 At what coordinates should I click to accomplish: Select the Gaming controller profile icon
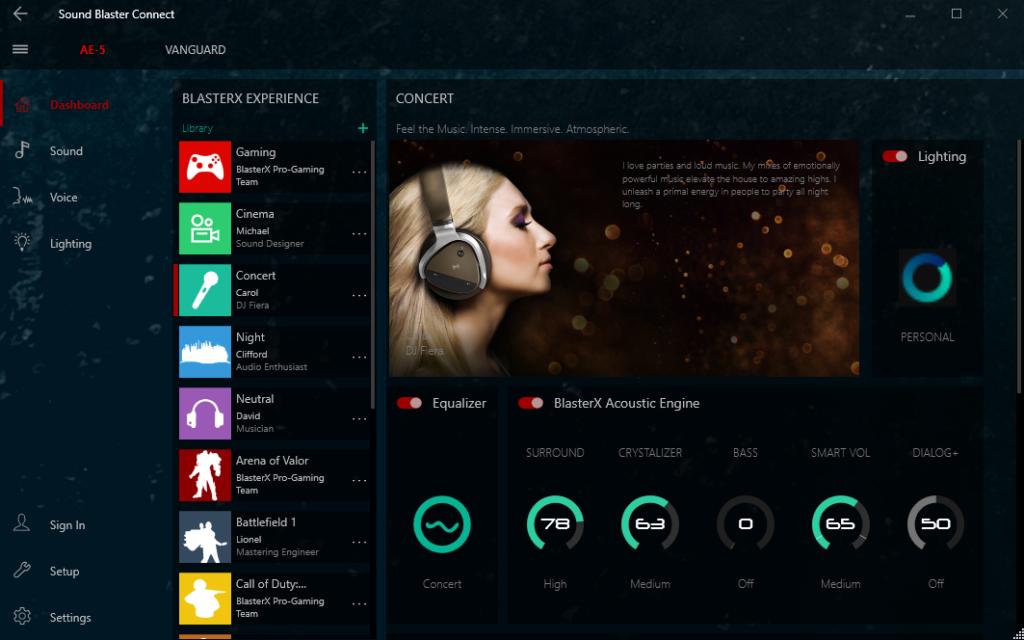point(205,167)
